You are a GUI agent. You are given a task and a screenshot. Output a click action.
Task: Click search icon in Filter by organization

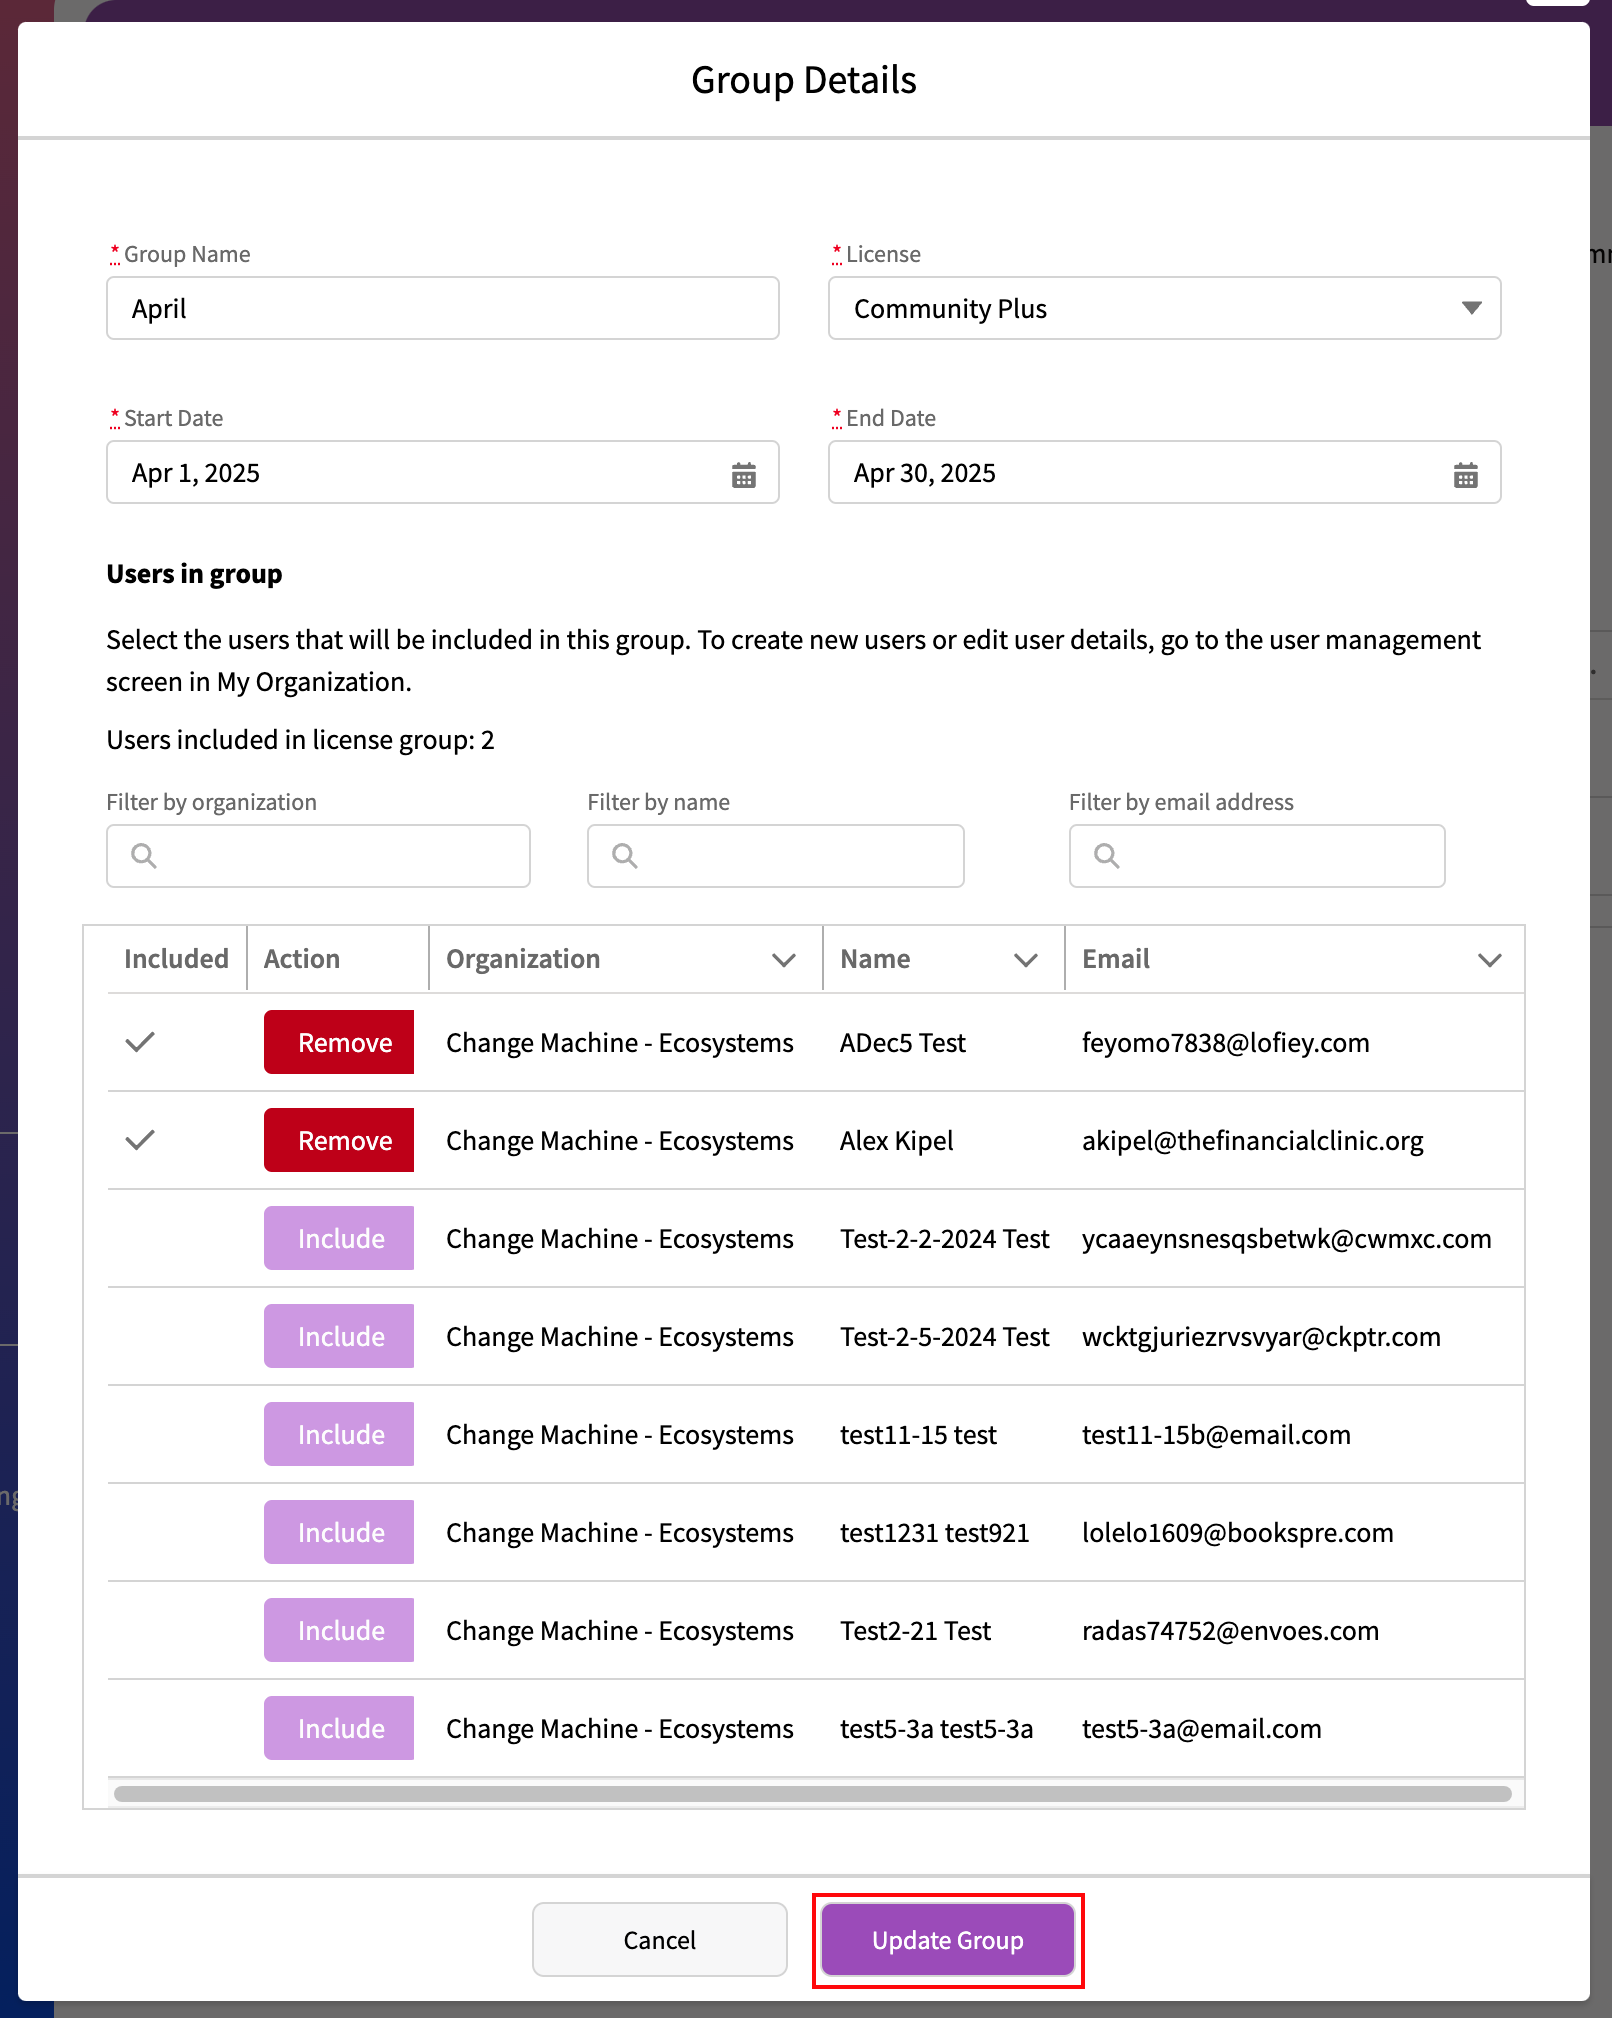[144, 856]
